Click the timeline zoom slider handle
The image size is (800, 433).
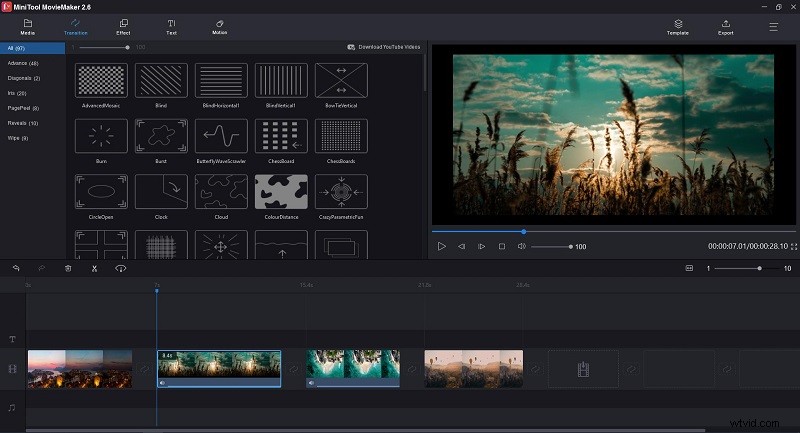(759, 268)
